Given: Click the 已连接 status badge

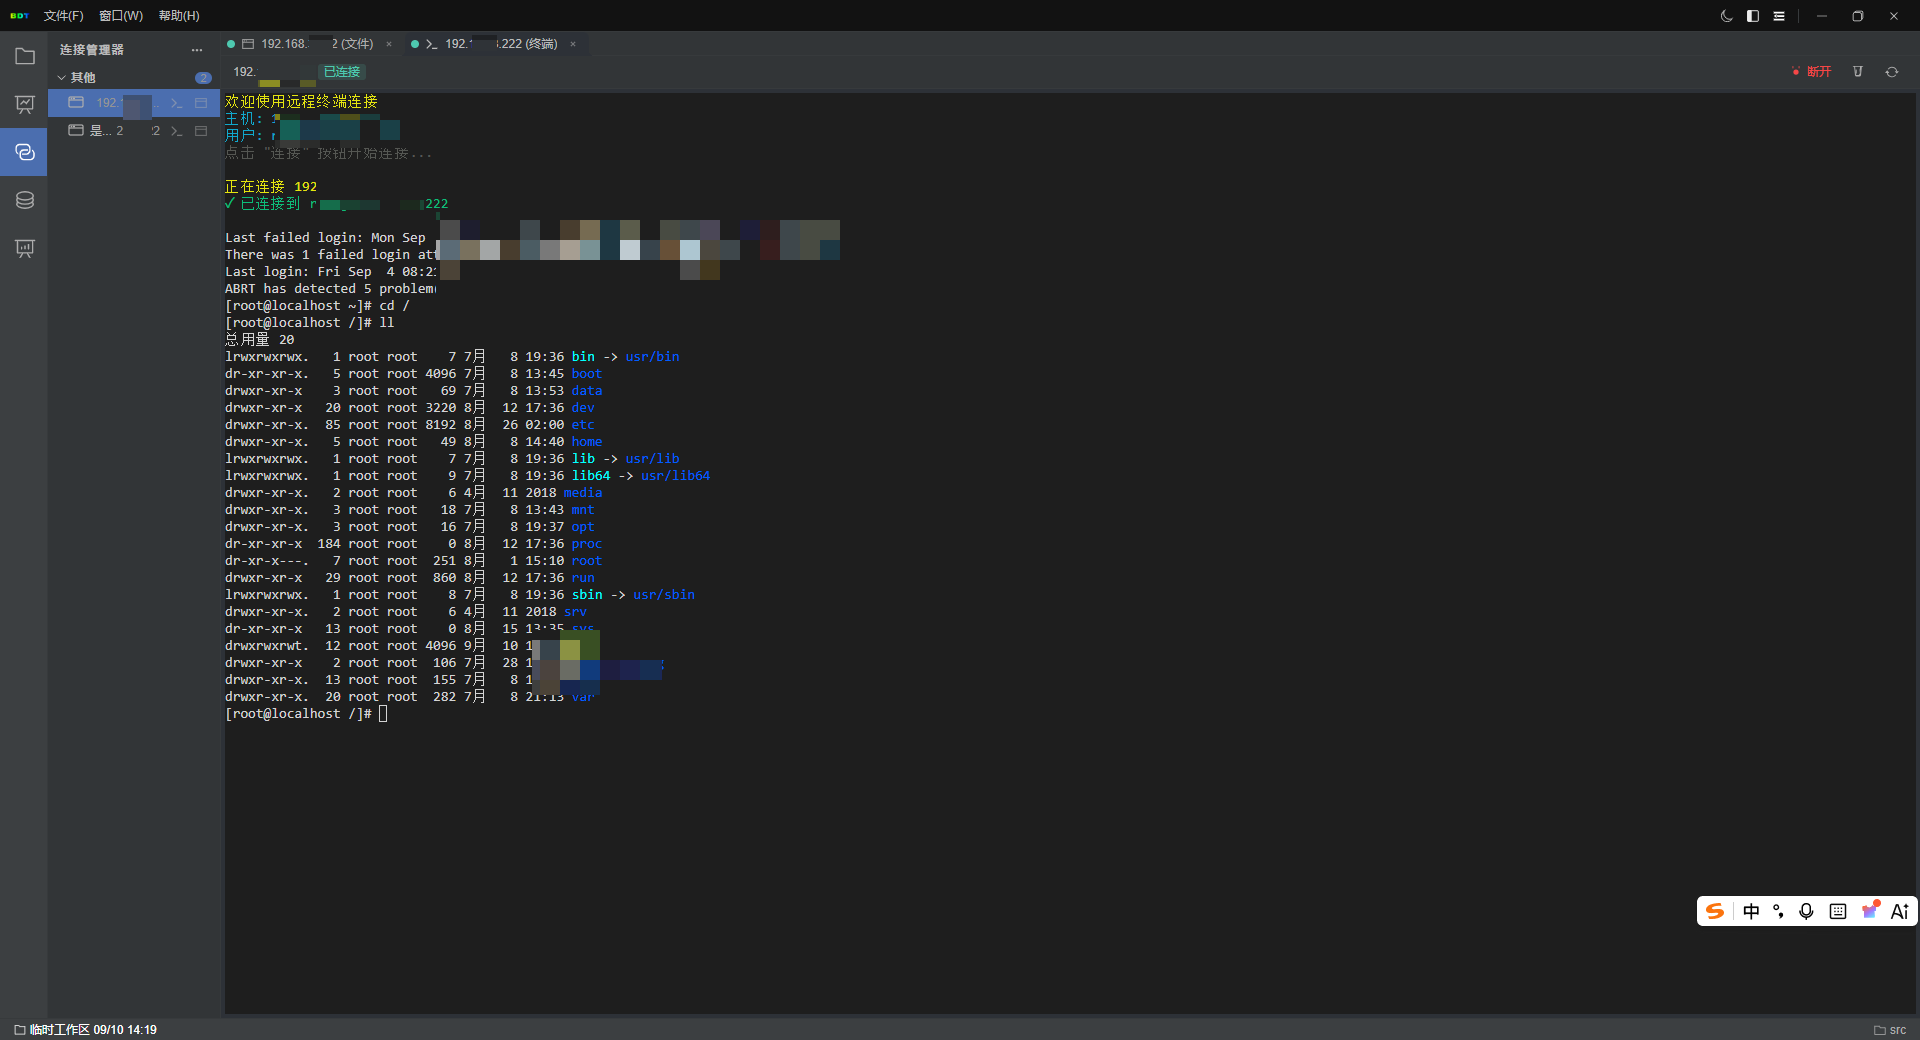Looking at the screenshot, I should [342, 72].
